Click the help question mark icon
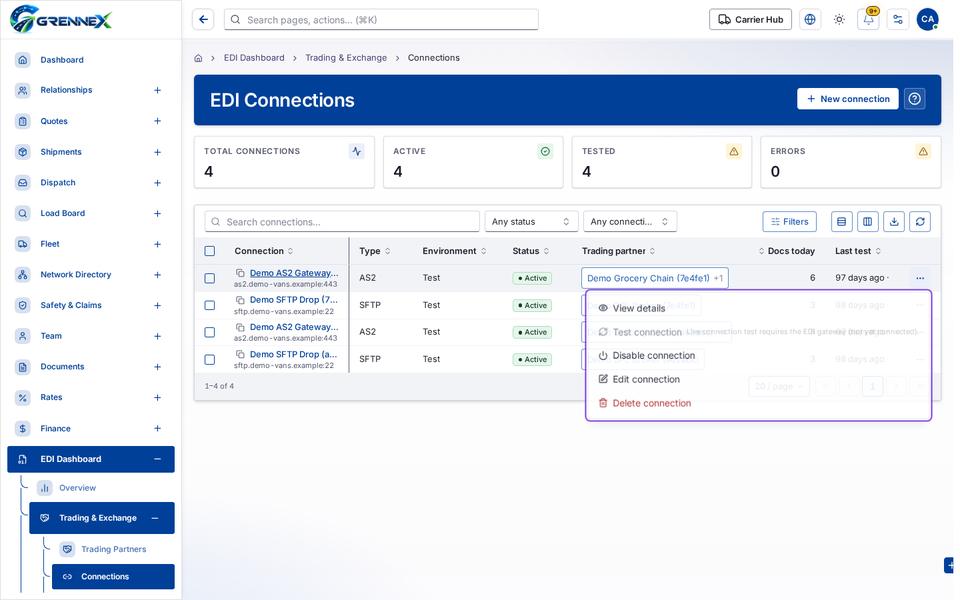 pos(915,99)
